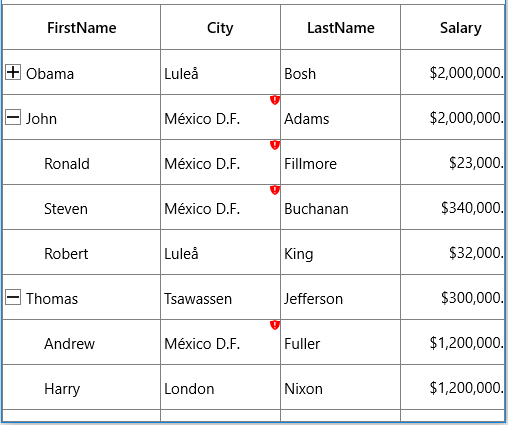The height and width of the screenshot is (426, 508).
Task: Expand the Obama row
Action: [x=13, y=72]
